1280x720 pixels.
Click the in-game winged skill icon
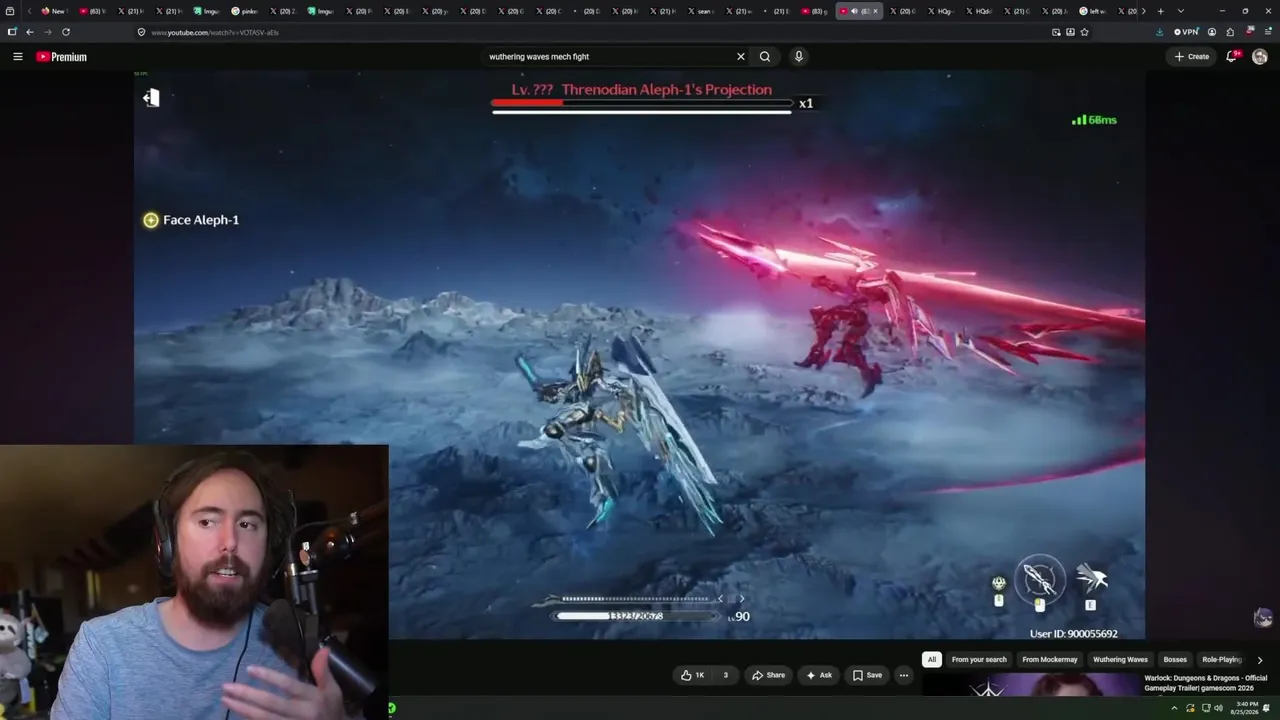click(x=1091, y=577)
